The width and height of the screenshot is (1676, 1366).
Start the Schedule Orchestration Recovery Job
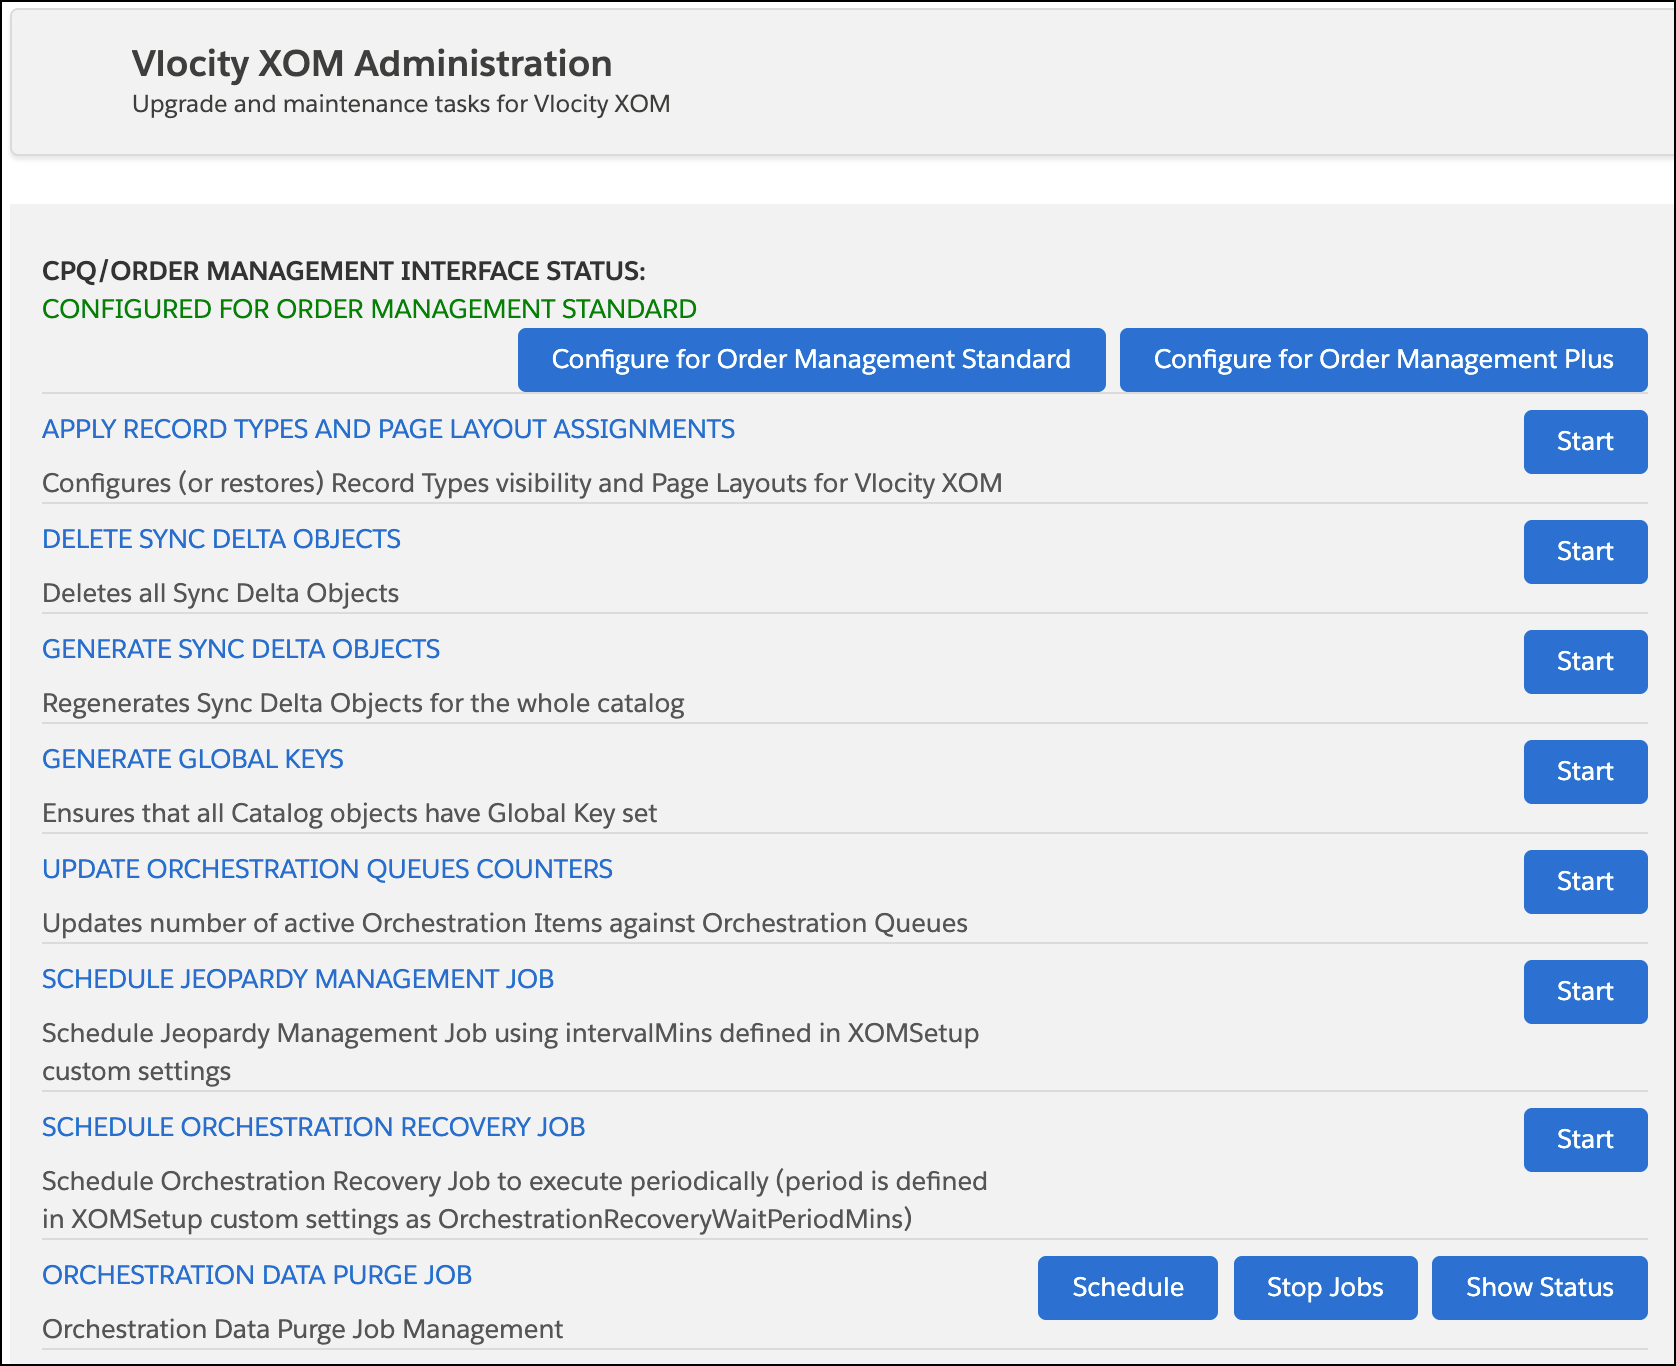click(x=1585, y=1140)
